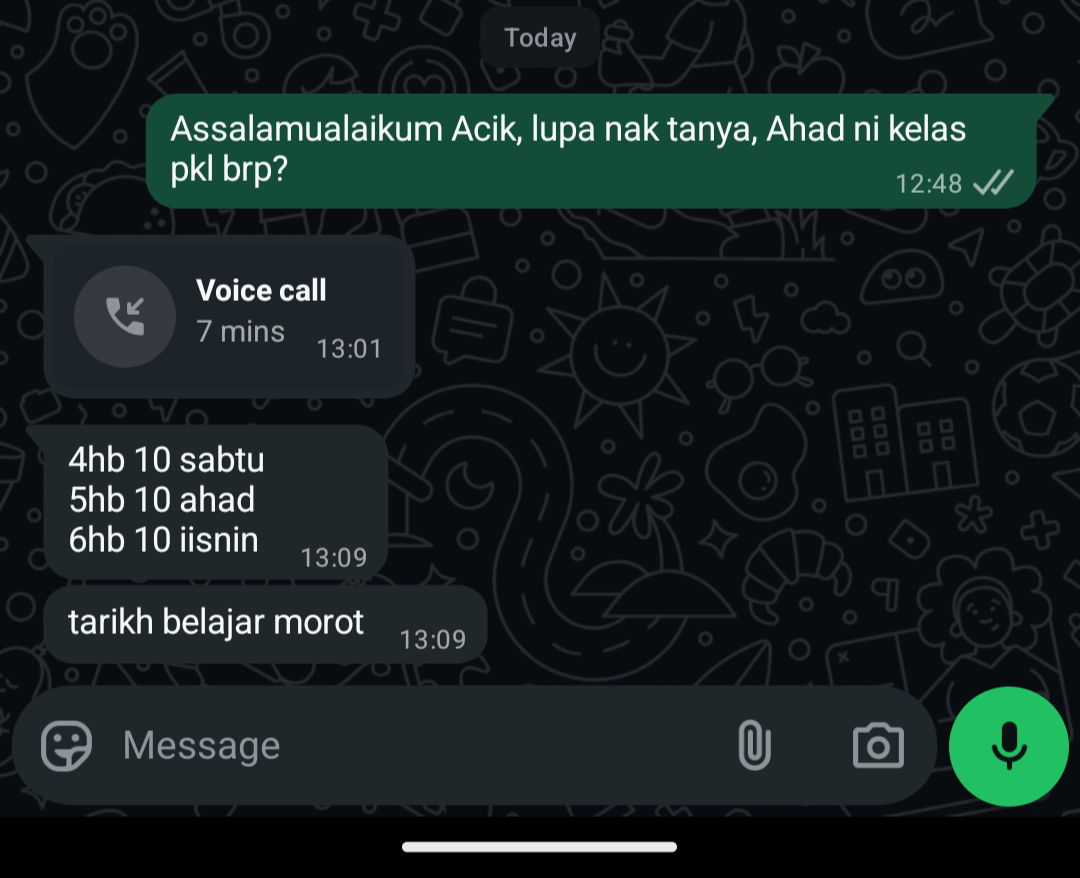
Task: Tap the "7 mins" call duration
Action: click(x=240, y=331)
